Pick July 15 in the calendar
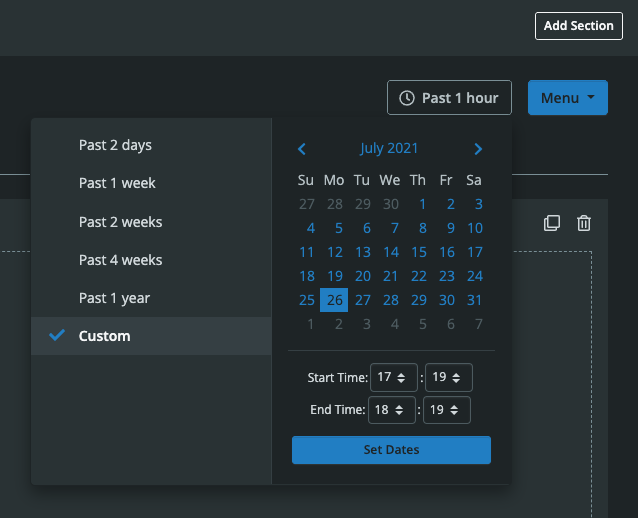Image resolution: width=638 pixels, height=518 pixels. (x=419, y=252)
